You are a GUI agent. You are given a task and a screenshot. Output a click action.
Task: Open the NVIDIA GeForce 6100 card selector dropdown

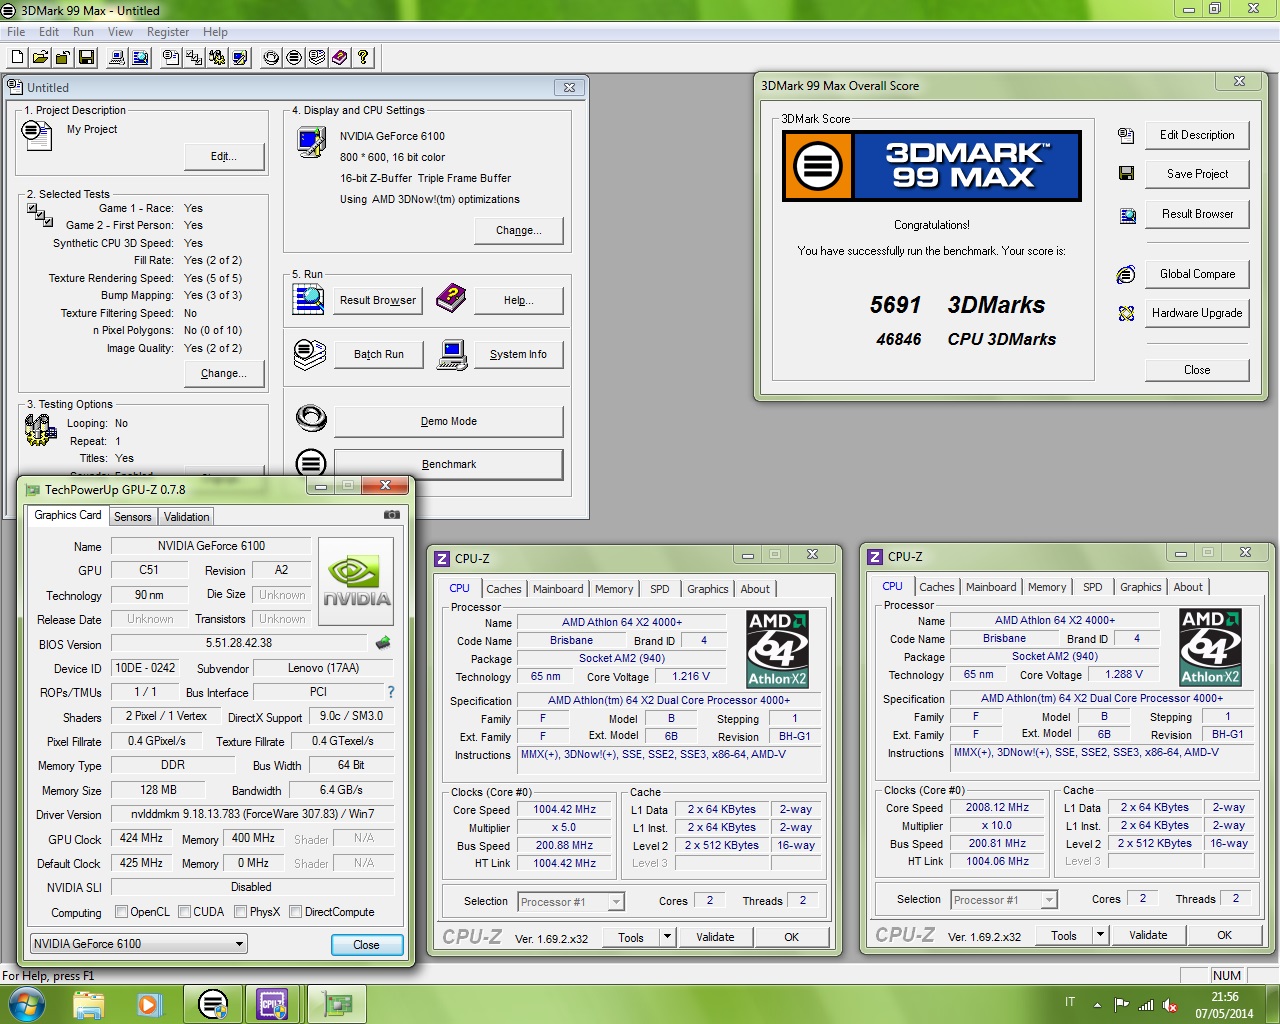138,944
